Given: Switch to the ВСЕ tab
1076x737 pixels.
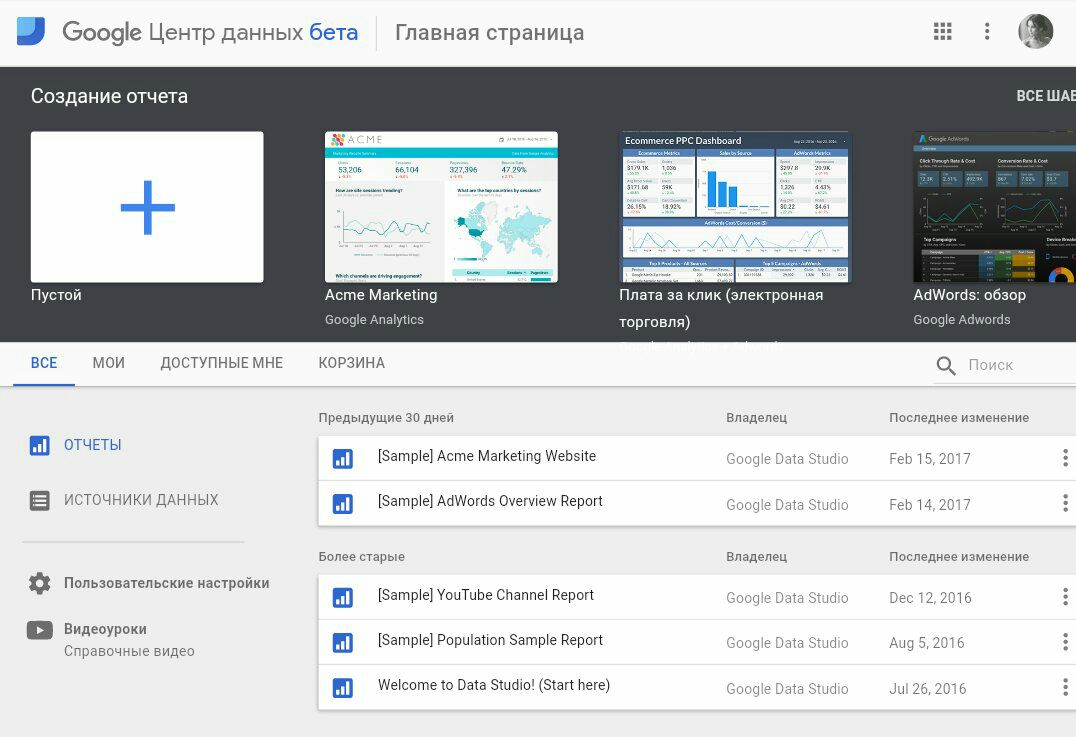Looking at the screenshot, I should [44, 363].
